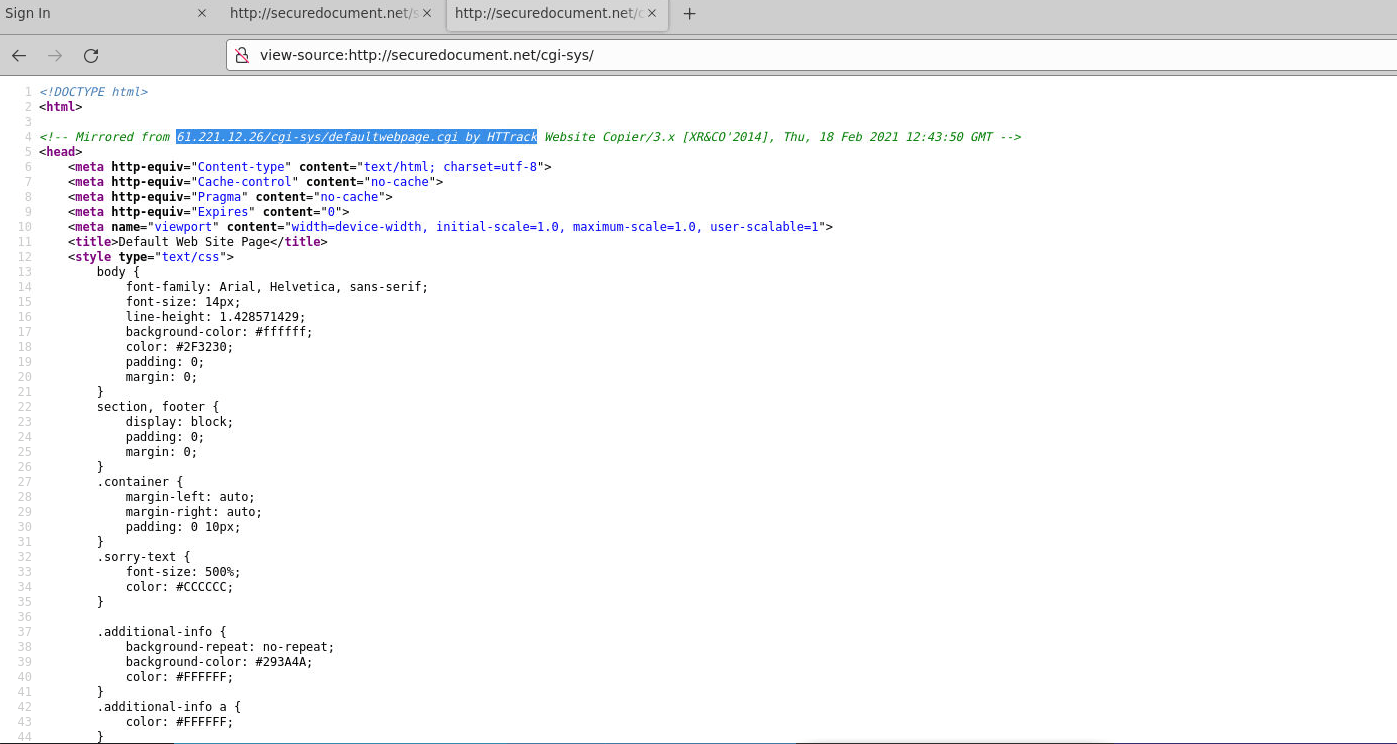
Task: Click the color: #CCCCCC line
Action: point(180,587)
